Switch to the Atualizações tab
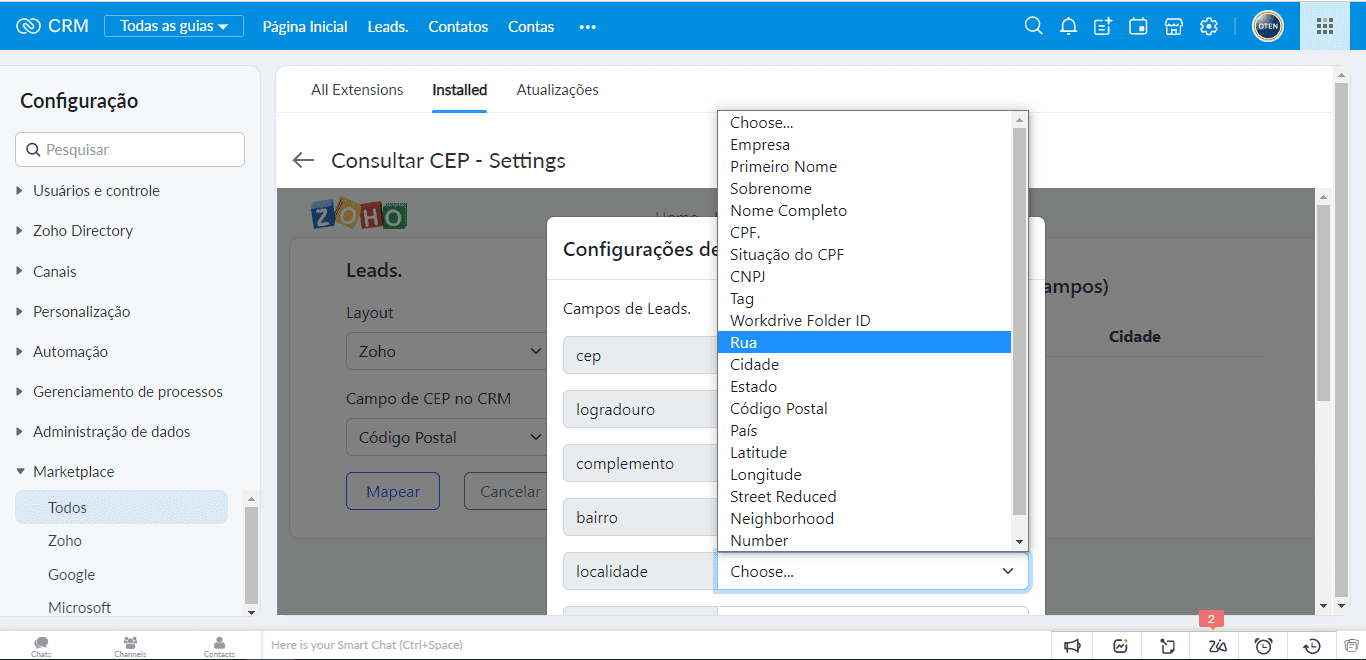The image size is (1366, 660). coord(557,90)
